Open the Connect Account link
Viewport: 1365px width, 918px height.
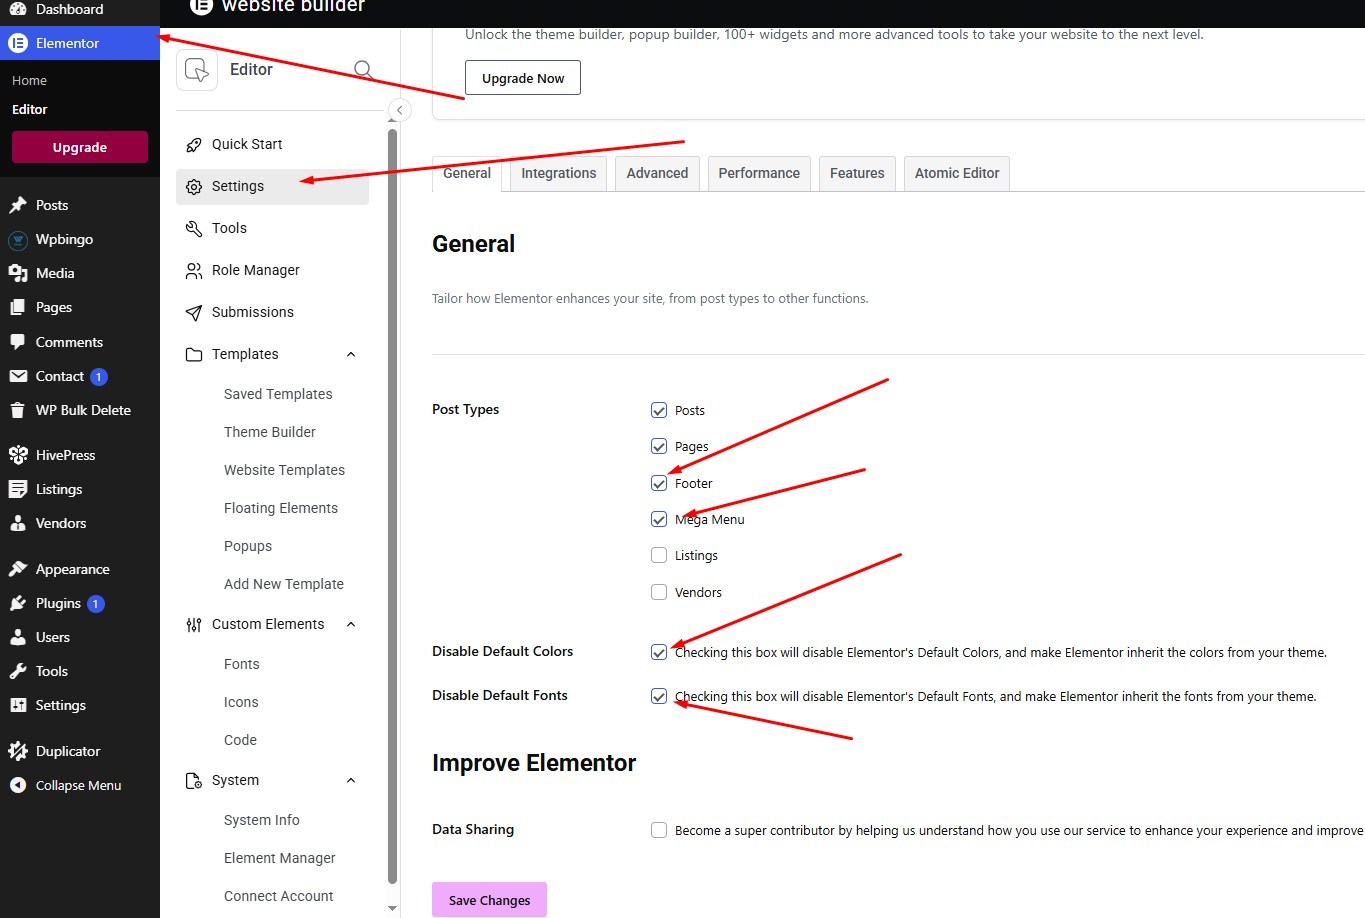tap(279, 896)
